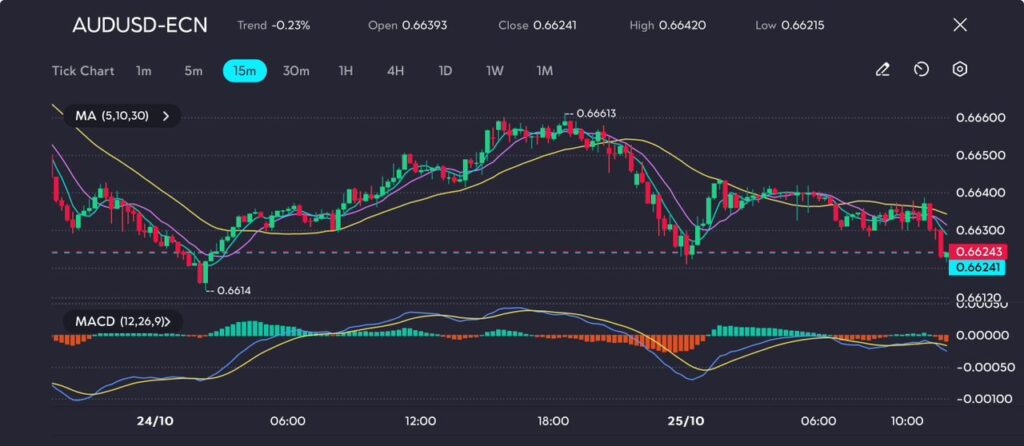The width and height of the screenshot is (1024, 446).
Task: Close the AUDUSD-ECN chart panel
Action: click(961, 25)
